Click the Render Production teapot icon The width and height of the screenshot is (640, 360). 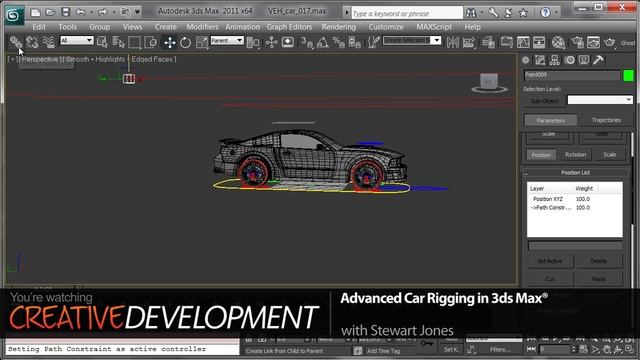tap(609, 42)
